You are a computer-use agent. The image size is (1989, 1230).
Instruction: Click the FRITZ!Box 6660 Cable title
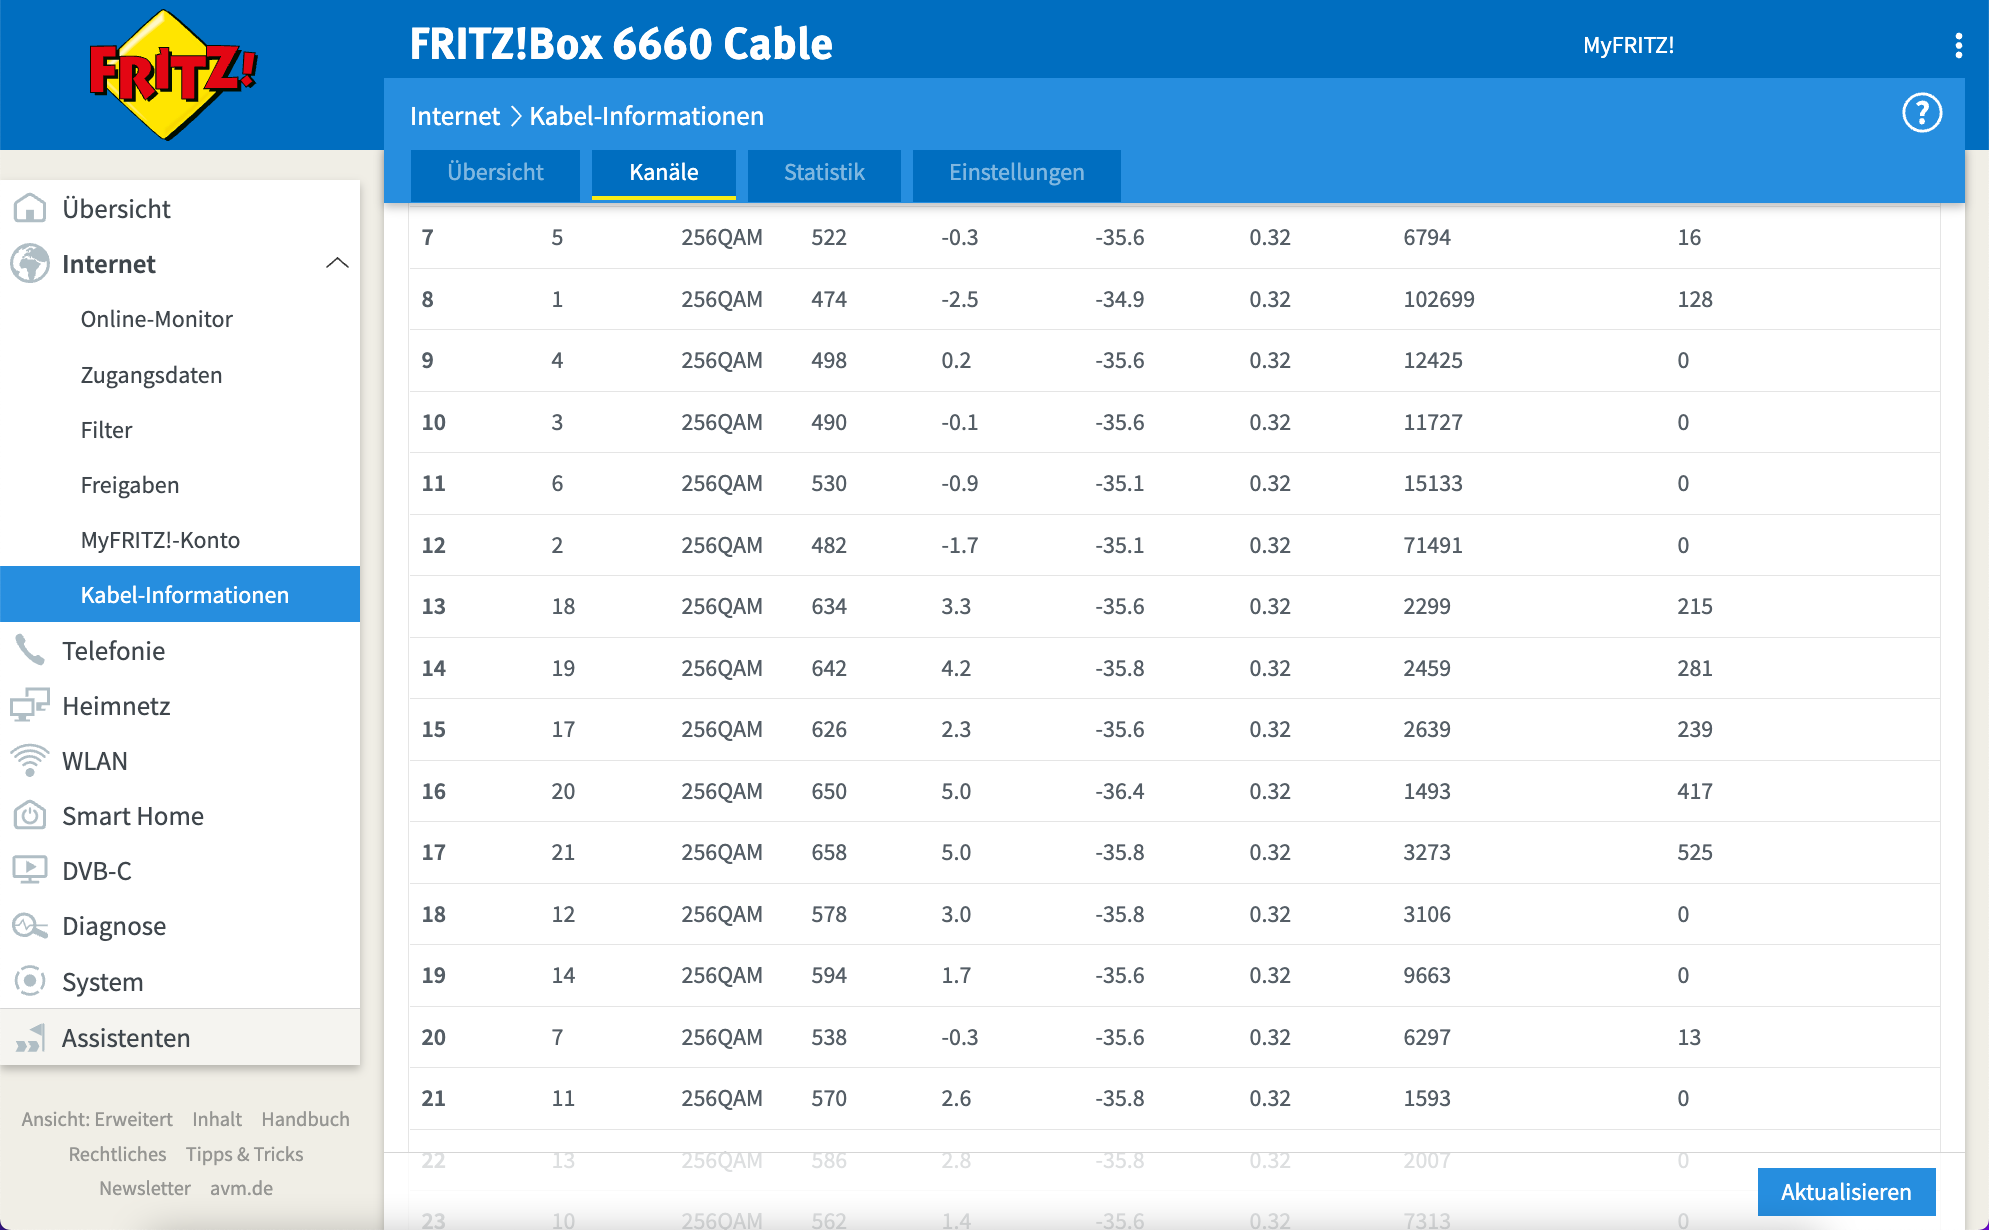621,44
